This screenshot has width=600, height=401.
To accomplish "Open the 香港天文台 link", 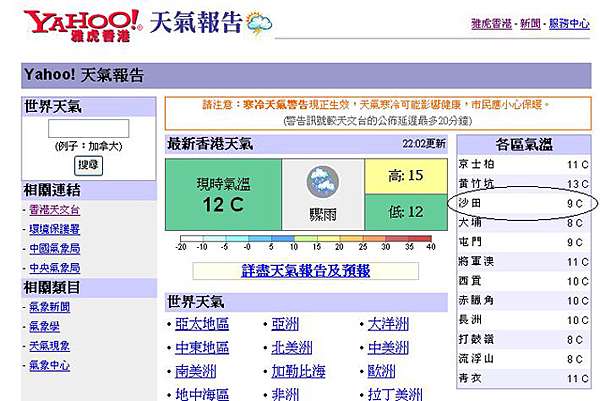I will click(54, 210).
